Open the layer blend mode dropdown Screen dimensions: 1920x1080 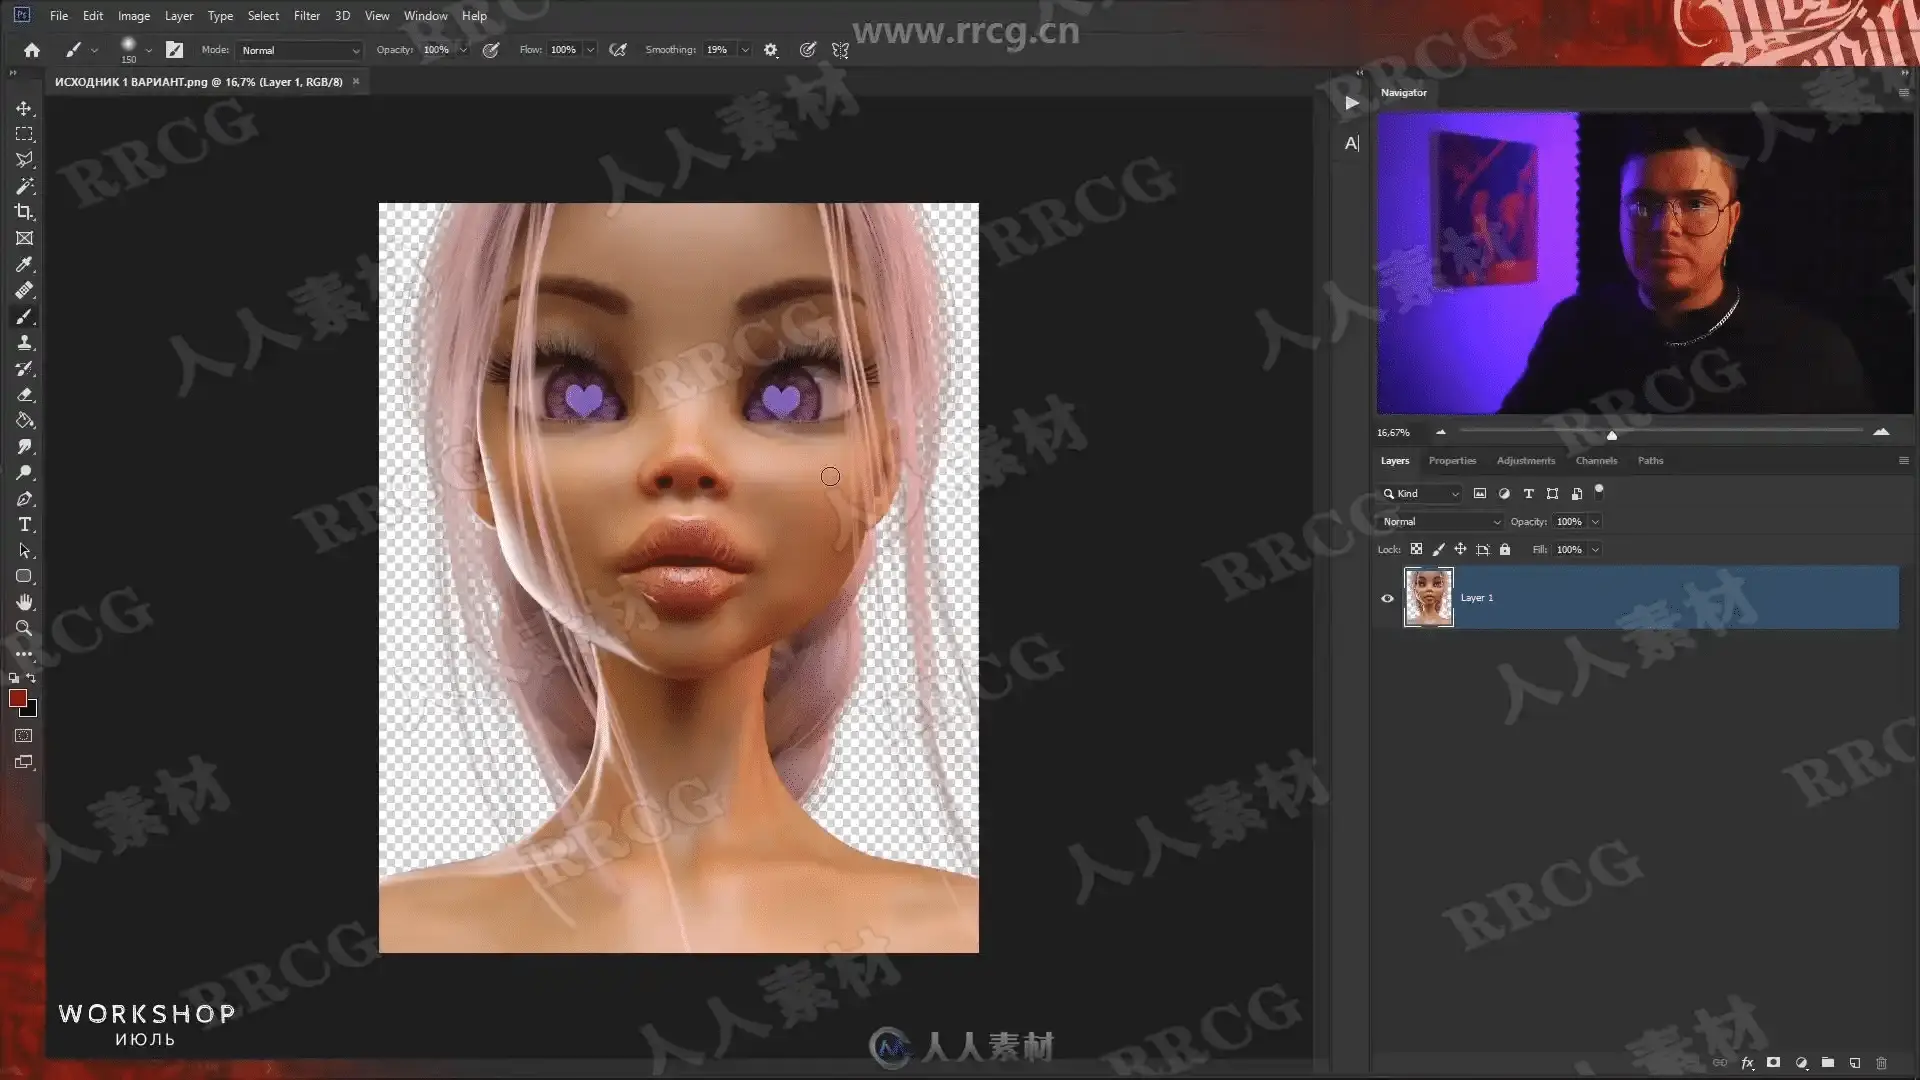[x=1440, y=521]
